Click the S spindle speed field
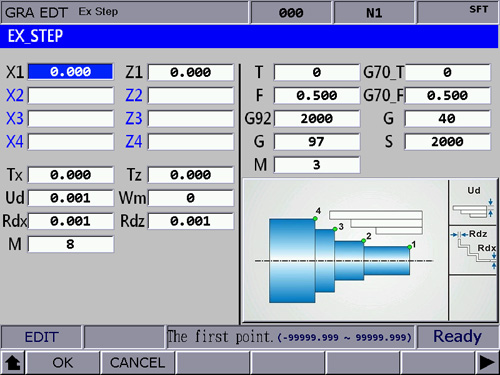The image size is (500, 375). (x=448, y=142)
